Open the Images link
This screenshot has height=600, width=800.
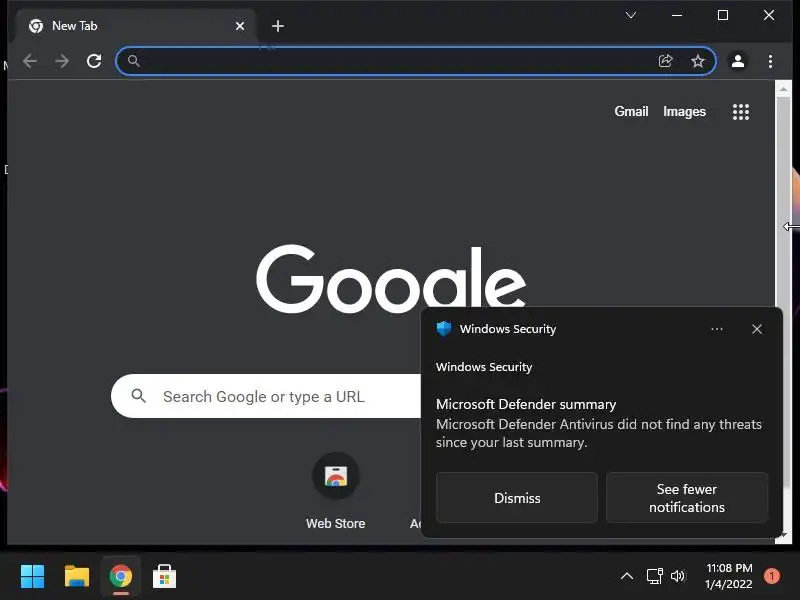click(684, 111)
